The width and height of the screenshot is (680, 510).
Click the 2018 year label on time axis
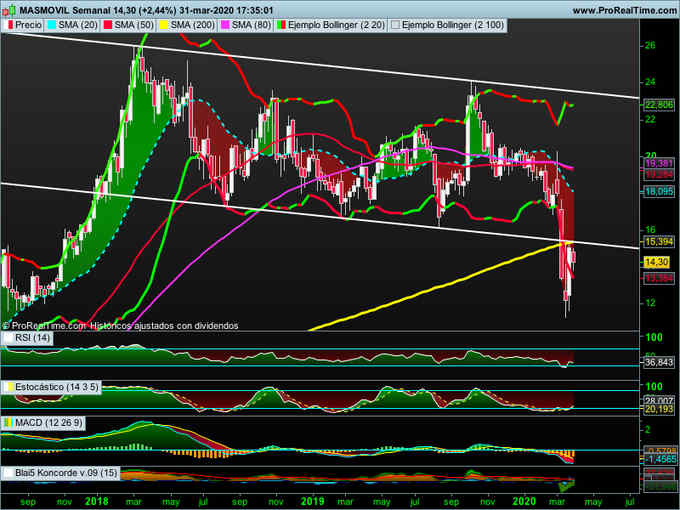click(x=97, y=501)
